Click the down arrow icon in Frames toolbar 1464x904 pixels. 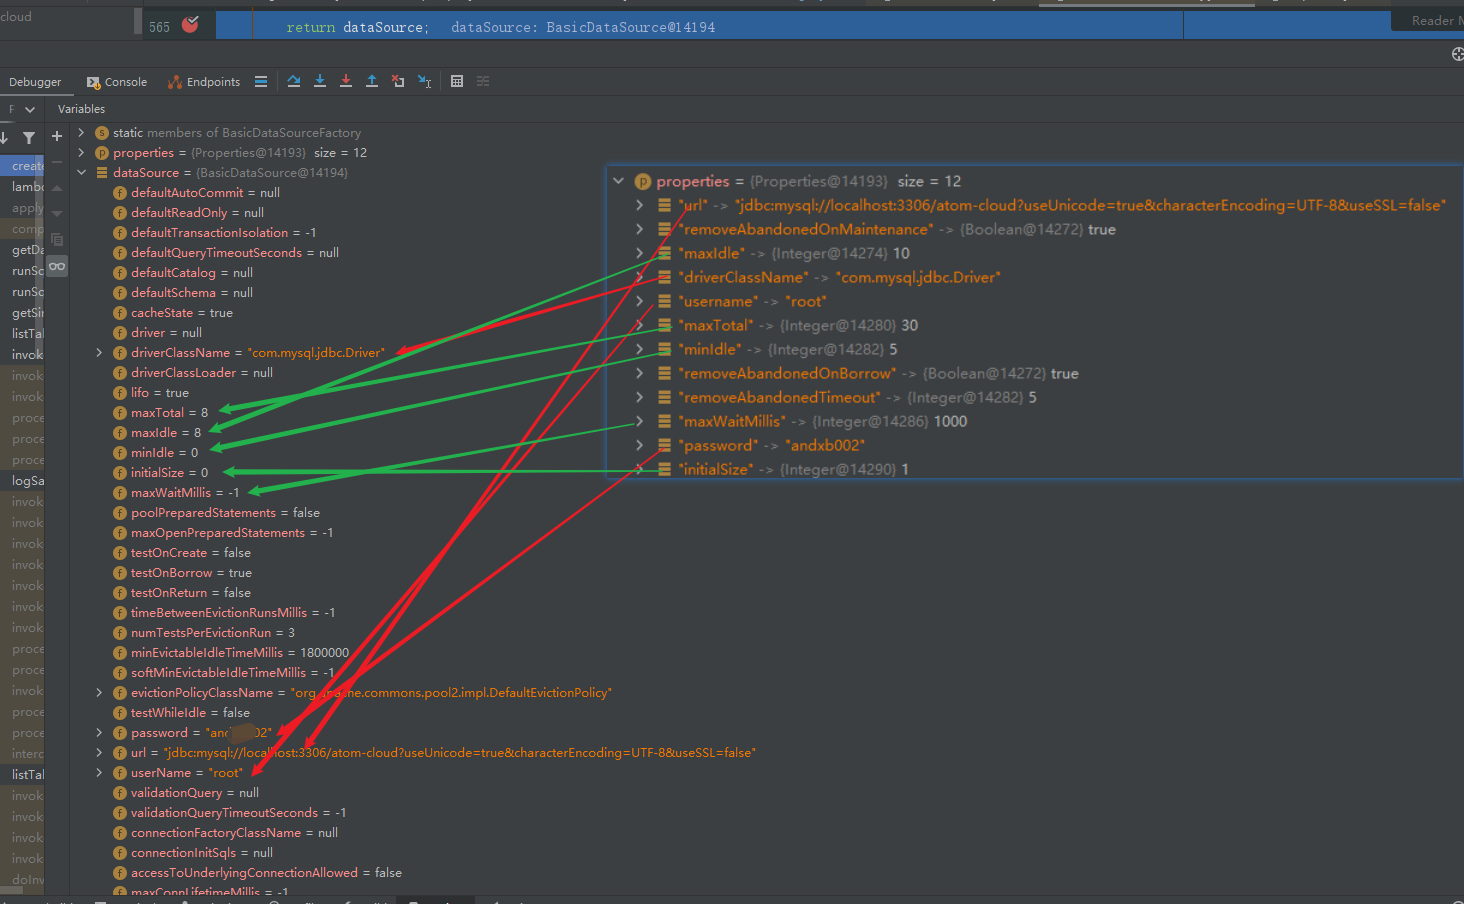point(5,137)
